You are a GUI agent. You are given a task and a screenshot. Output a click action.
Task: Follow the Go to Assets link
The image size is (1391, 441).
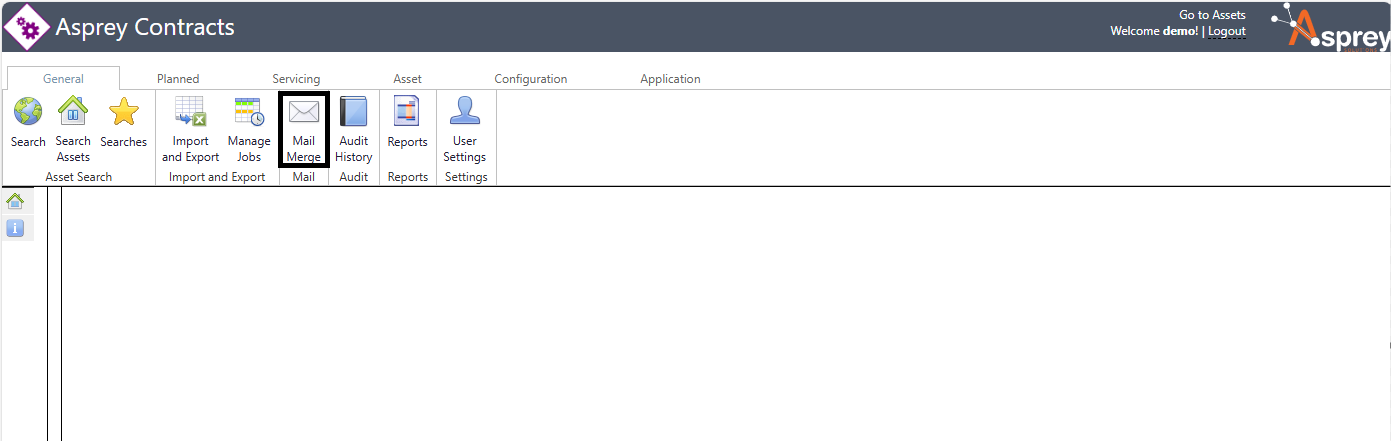point(1212,15)
